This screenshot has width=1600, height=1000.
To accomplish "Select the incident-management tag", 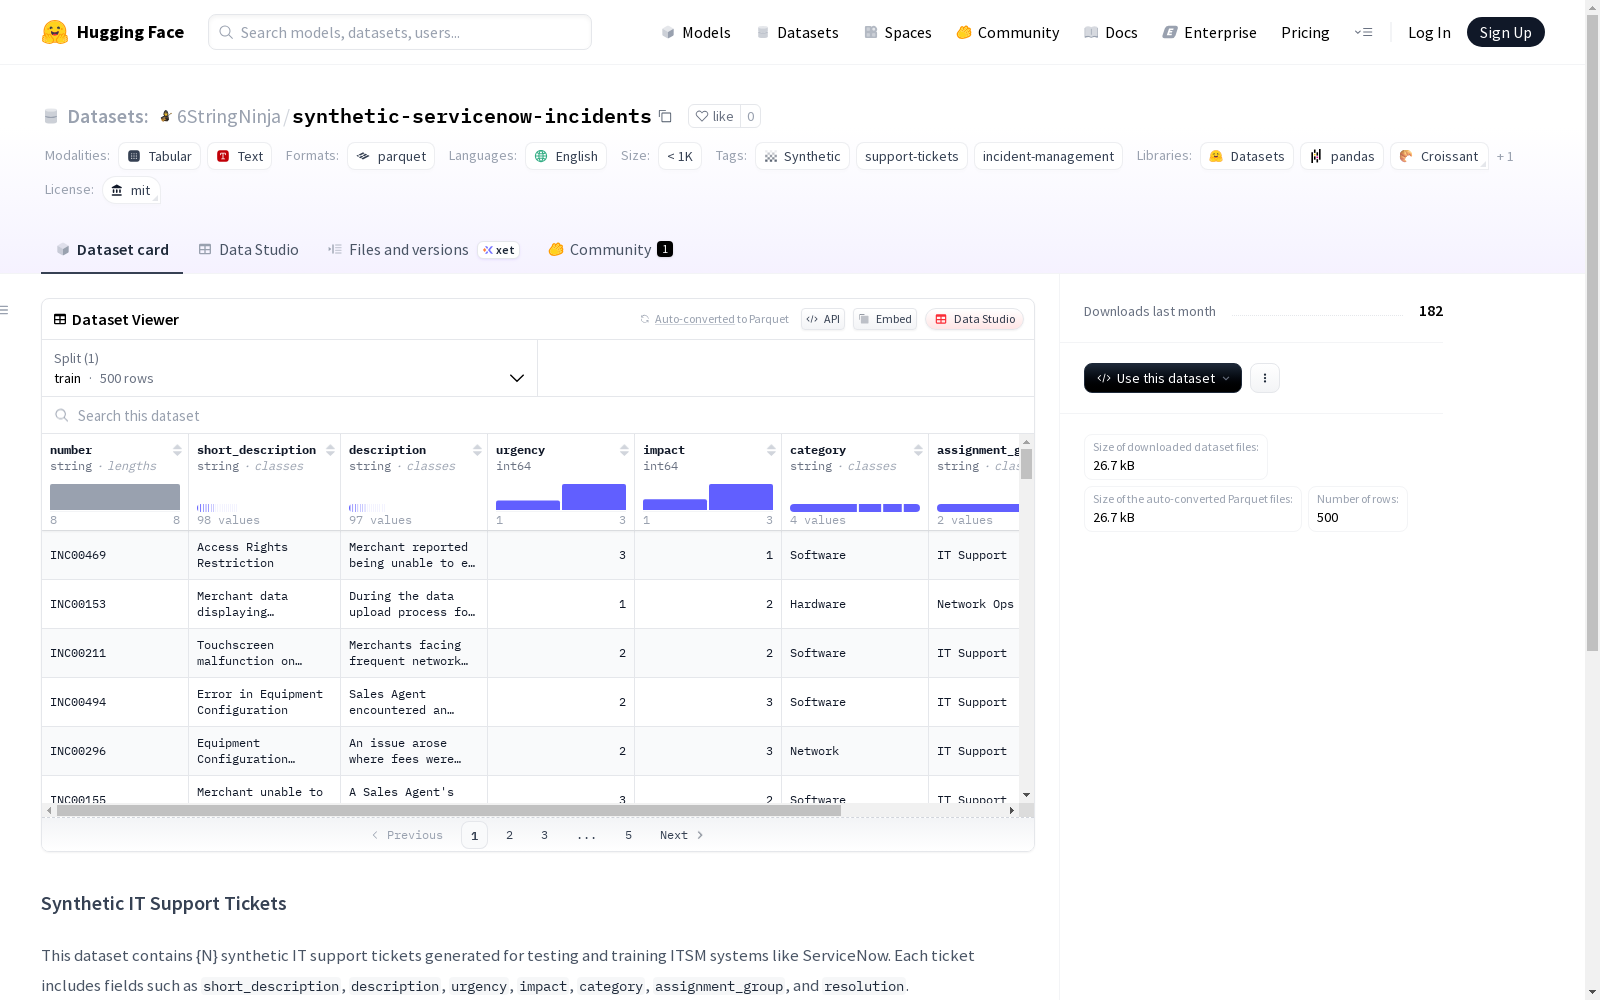I will pyautogui.click(x=1048, y=156).
